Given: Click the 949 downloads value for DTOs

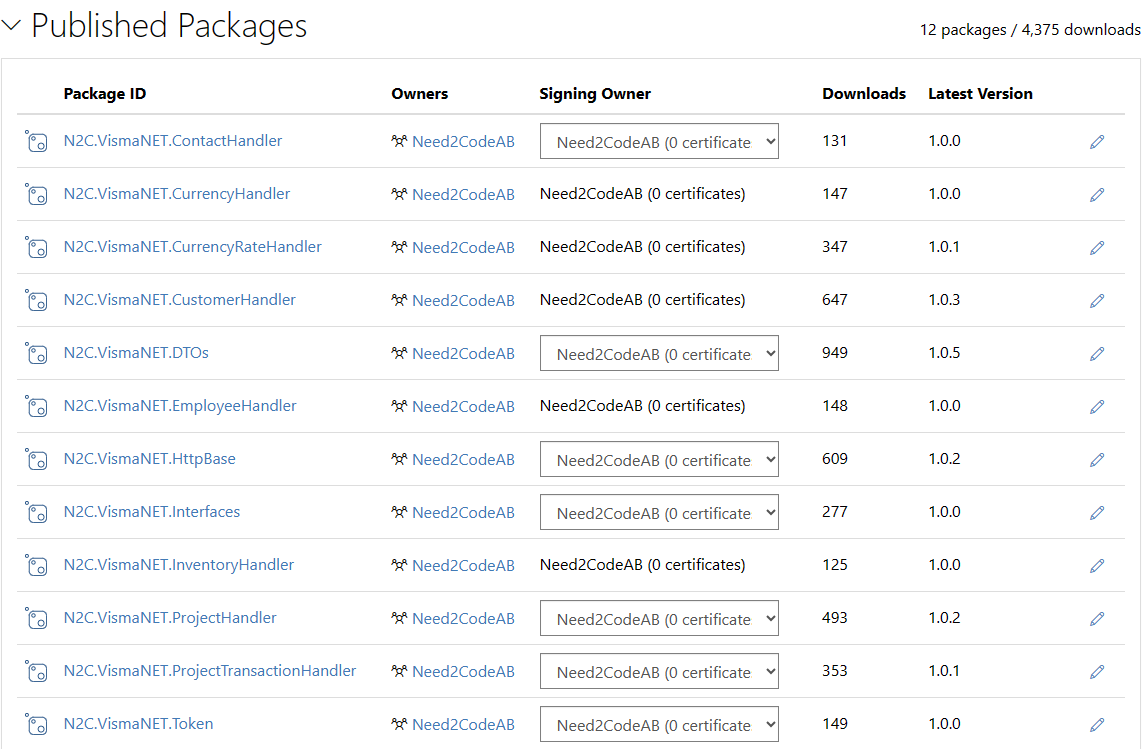Looking at the screenshot, I should (835, 353).
